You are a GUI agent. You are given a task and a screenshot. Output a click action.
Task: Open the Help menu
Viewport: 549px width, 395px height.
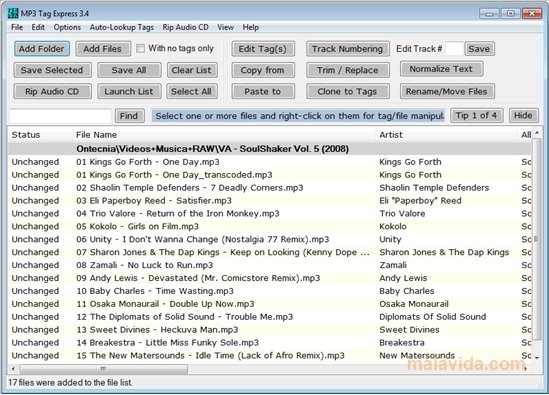point(251,27)
